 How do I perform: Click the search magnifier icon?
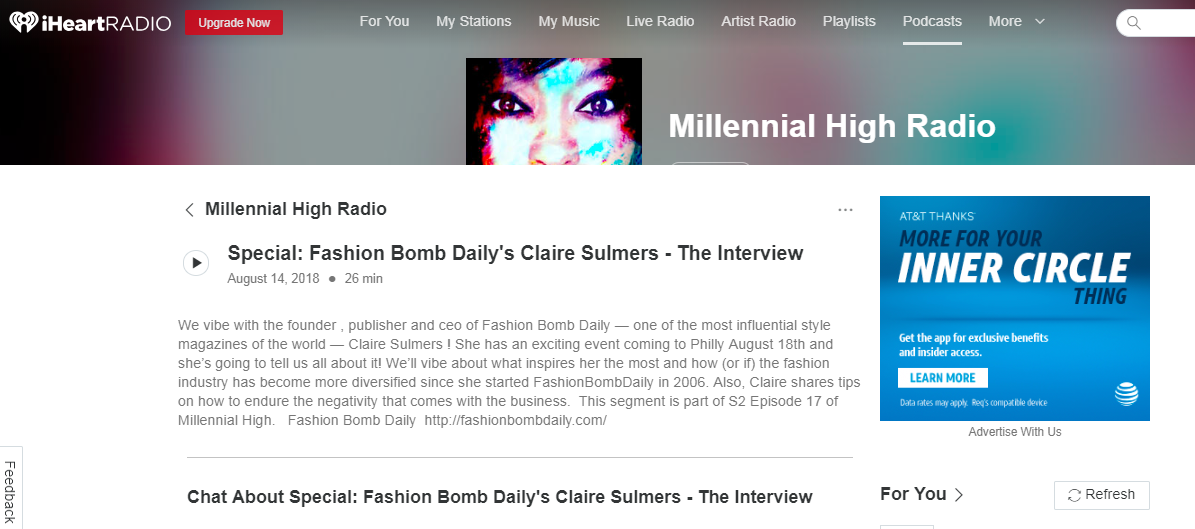[1133, 23]
